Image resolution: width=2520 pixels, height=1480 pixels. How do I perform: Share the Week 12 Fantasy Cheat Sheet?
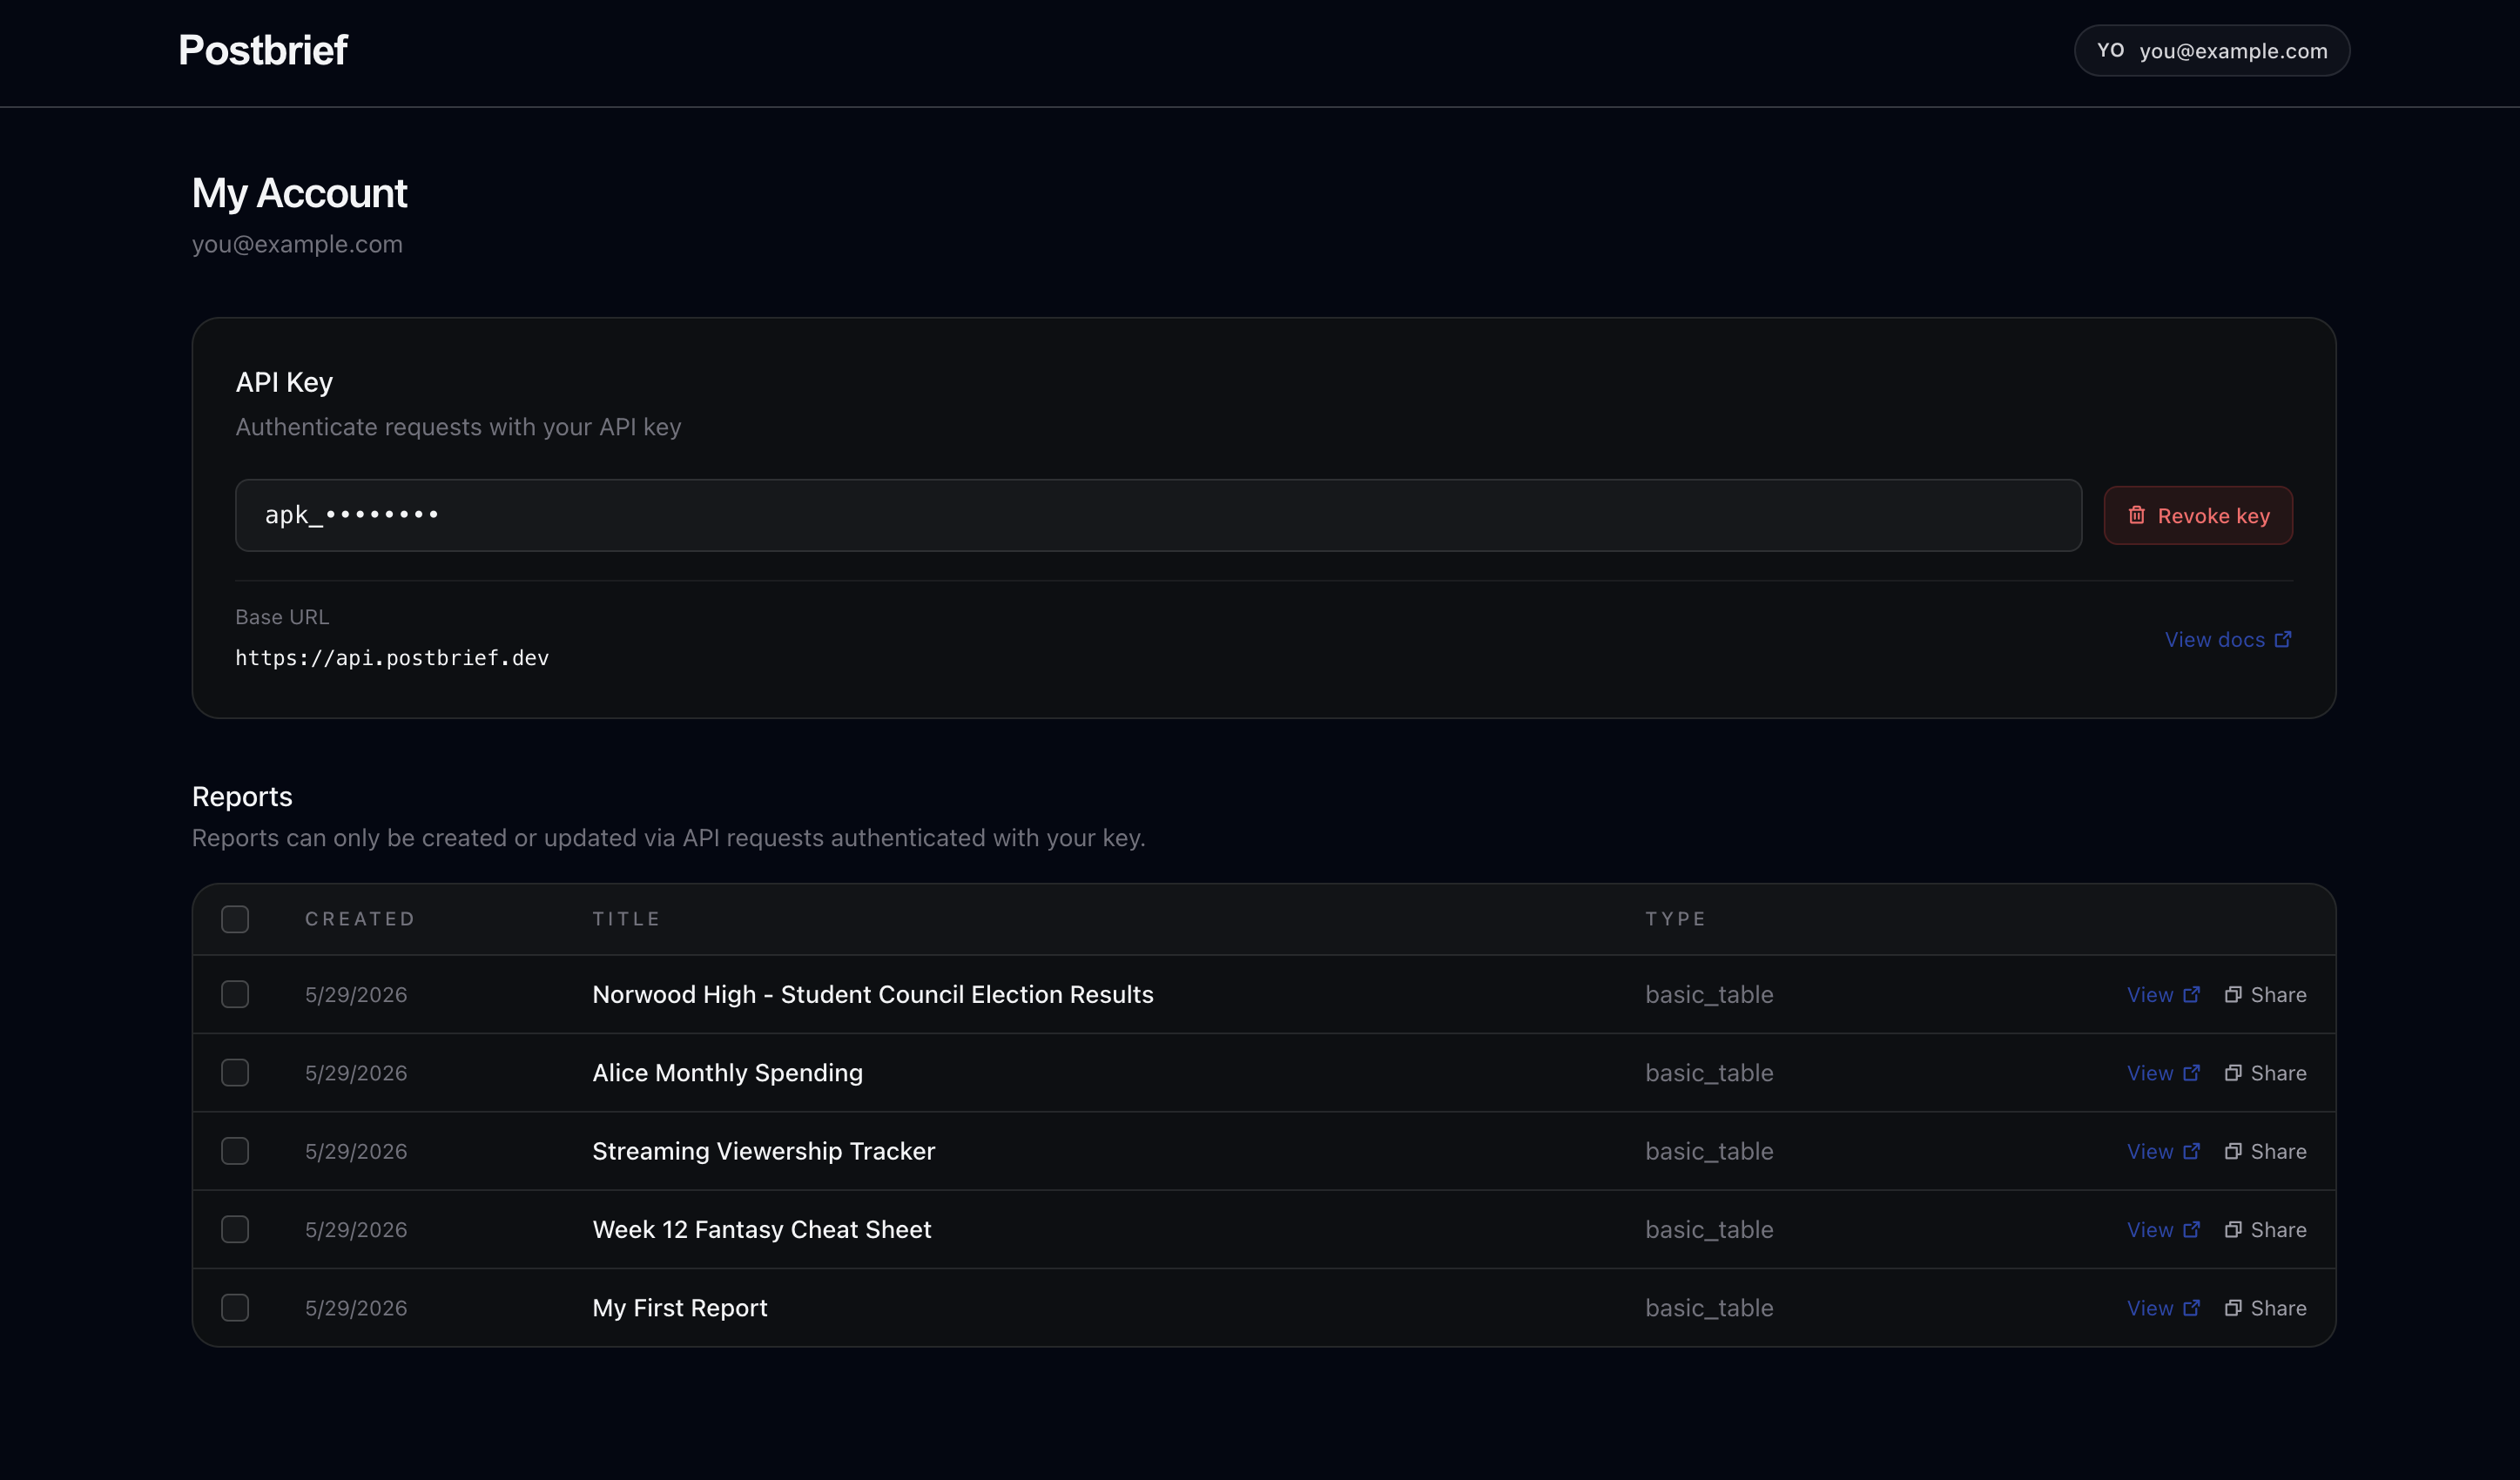[x=2265, y=1230]
